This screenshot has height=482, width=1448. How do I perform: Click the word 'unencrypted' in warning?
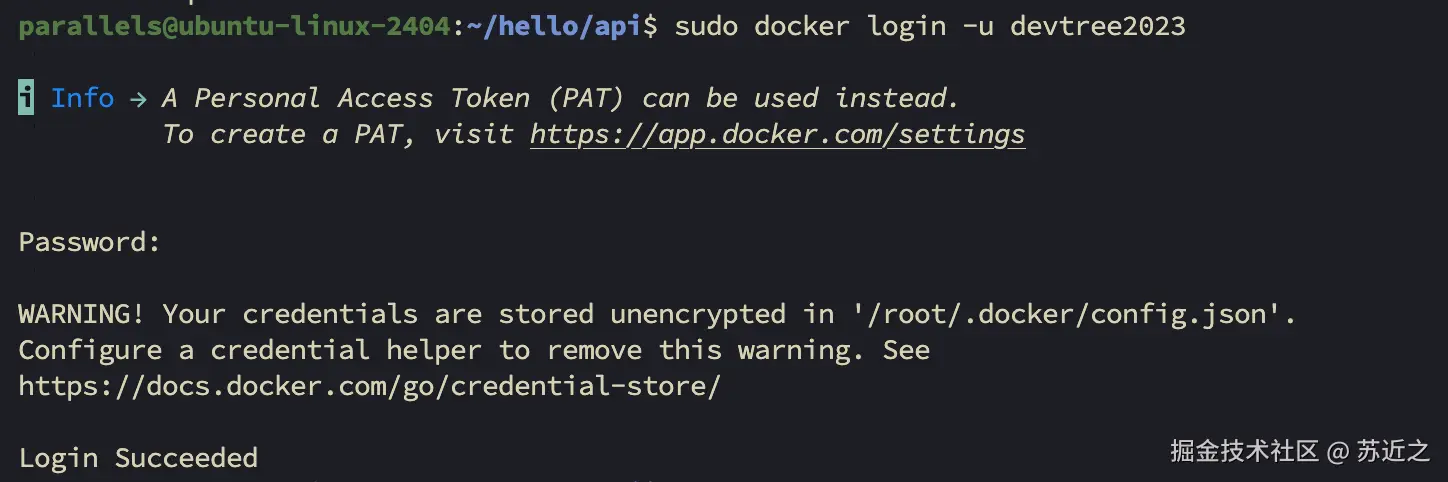click(697, 314)
